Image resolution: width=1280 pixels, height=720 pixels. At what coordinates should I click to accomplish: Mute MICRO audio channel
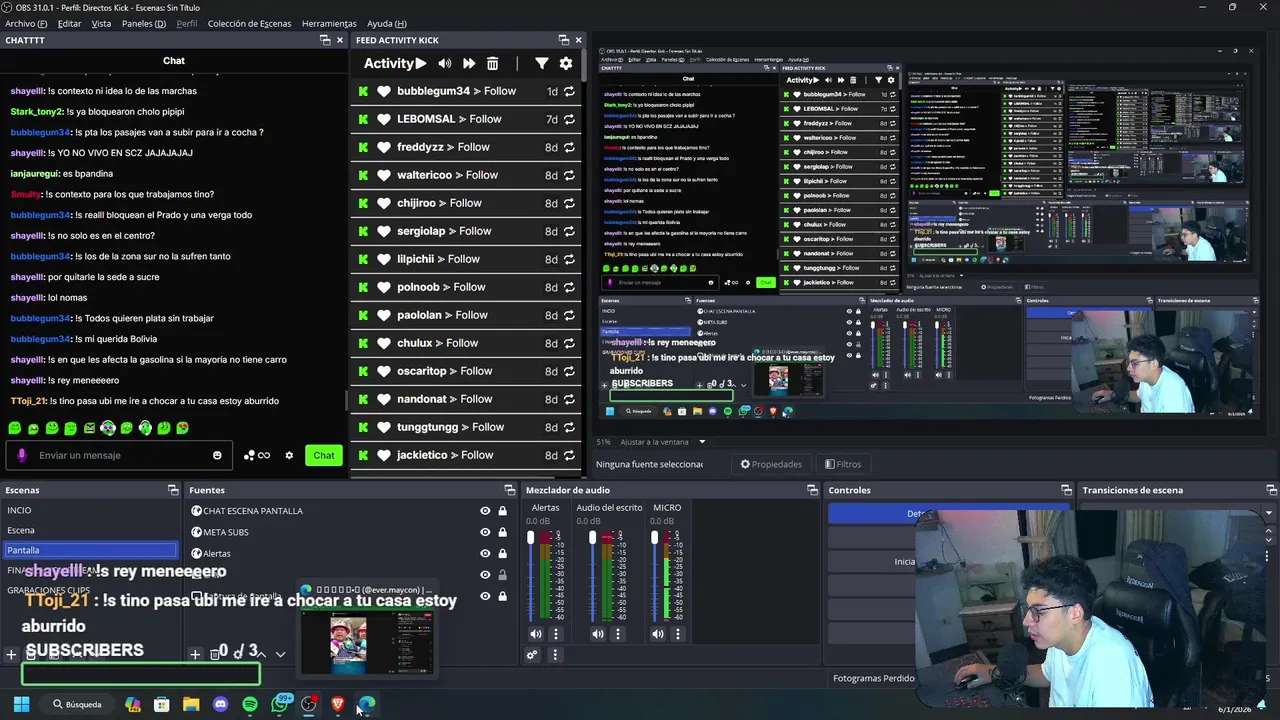pyautogui.click(x=660, y=634)
